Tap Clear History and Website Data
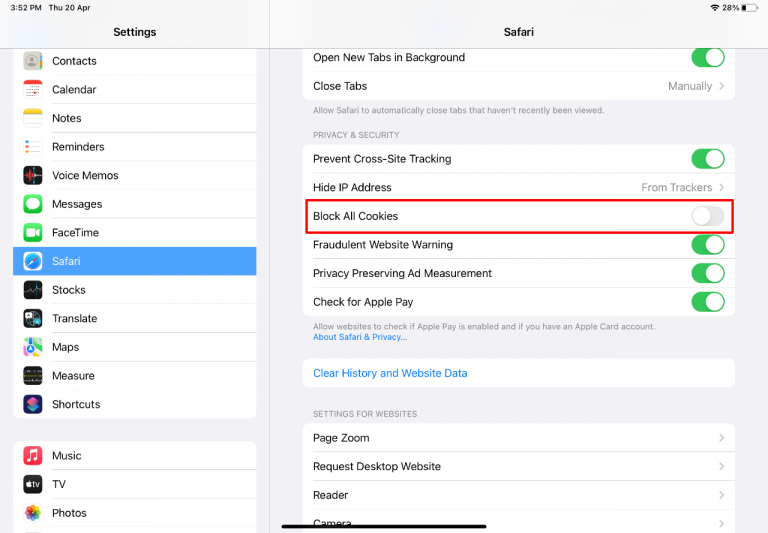The height and width of the screenshot is (533, 768). 390,373
